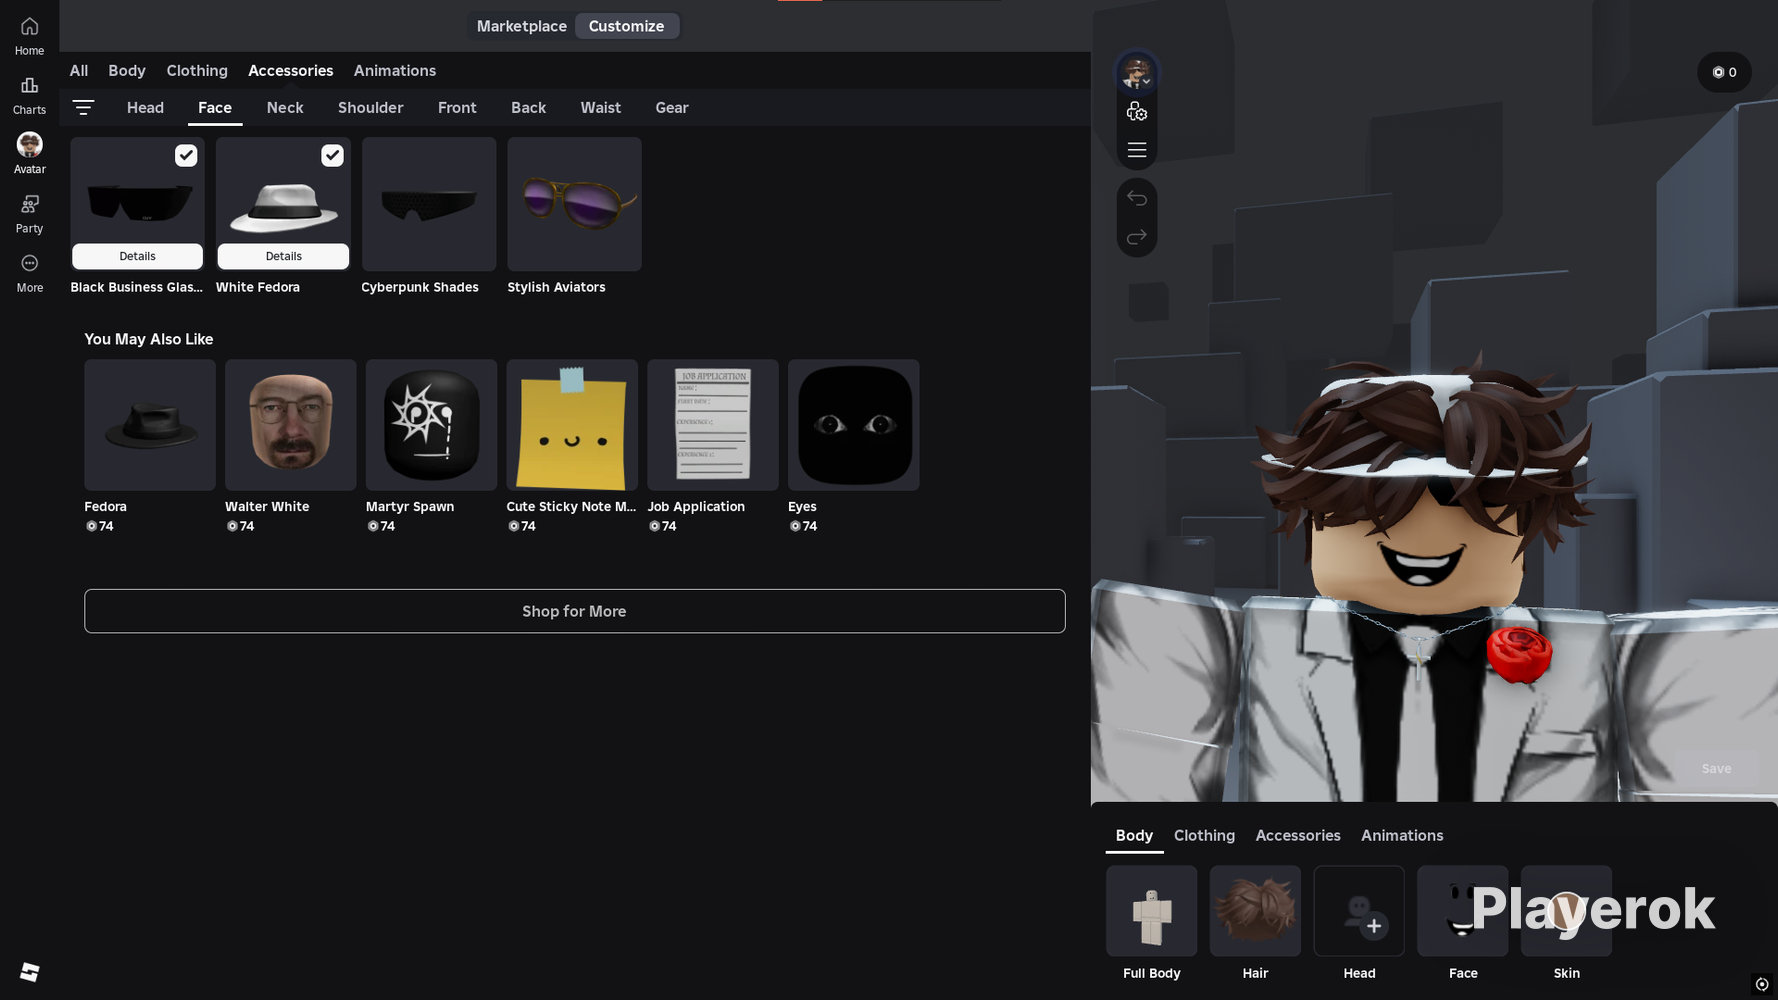Select the Martyr Spawn item
This screenshot has width=1778, height=1000.
coord(431,425)
